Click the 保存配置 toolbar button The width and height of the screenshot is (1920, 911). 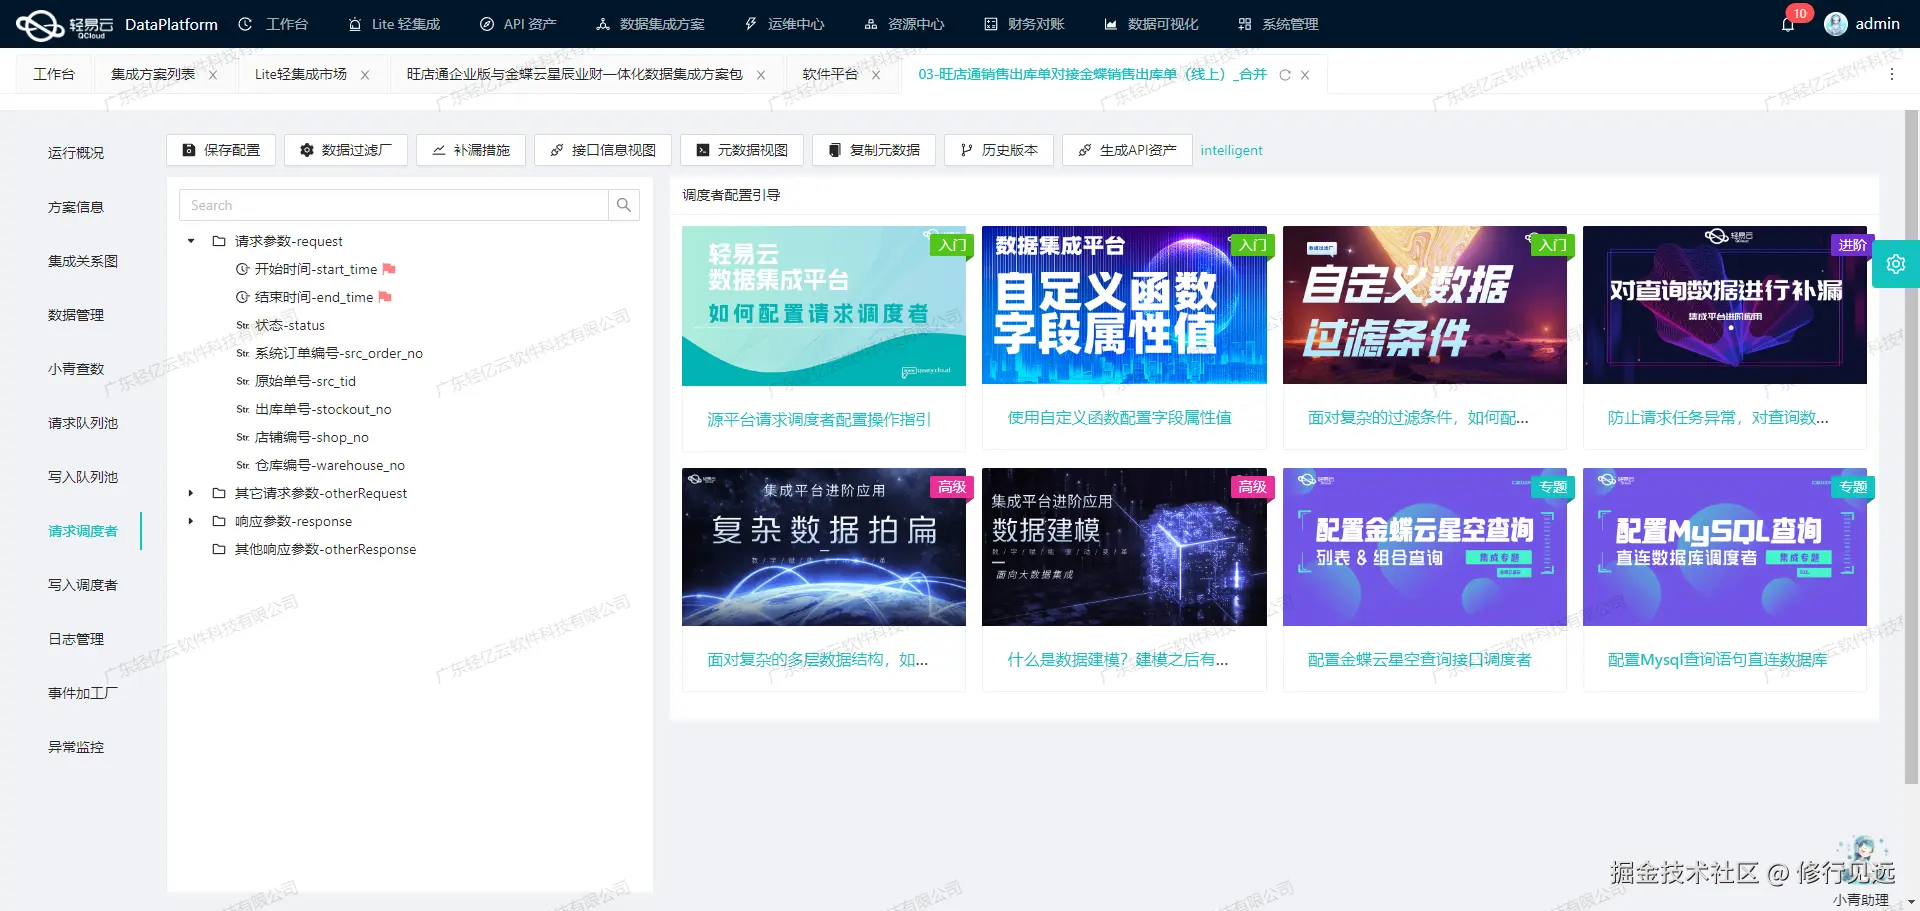click(x=220, y=150)
